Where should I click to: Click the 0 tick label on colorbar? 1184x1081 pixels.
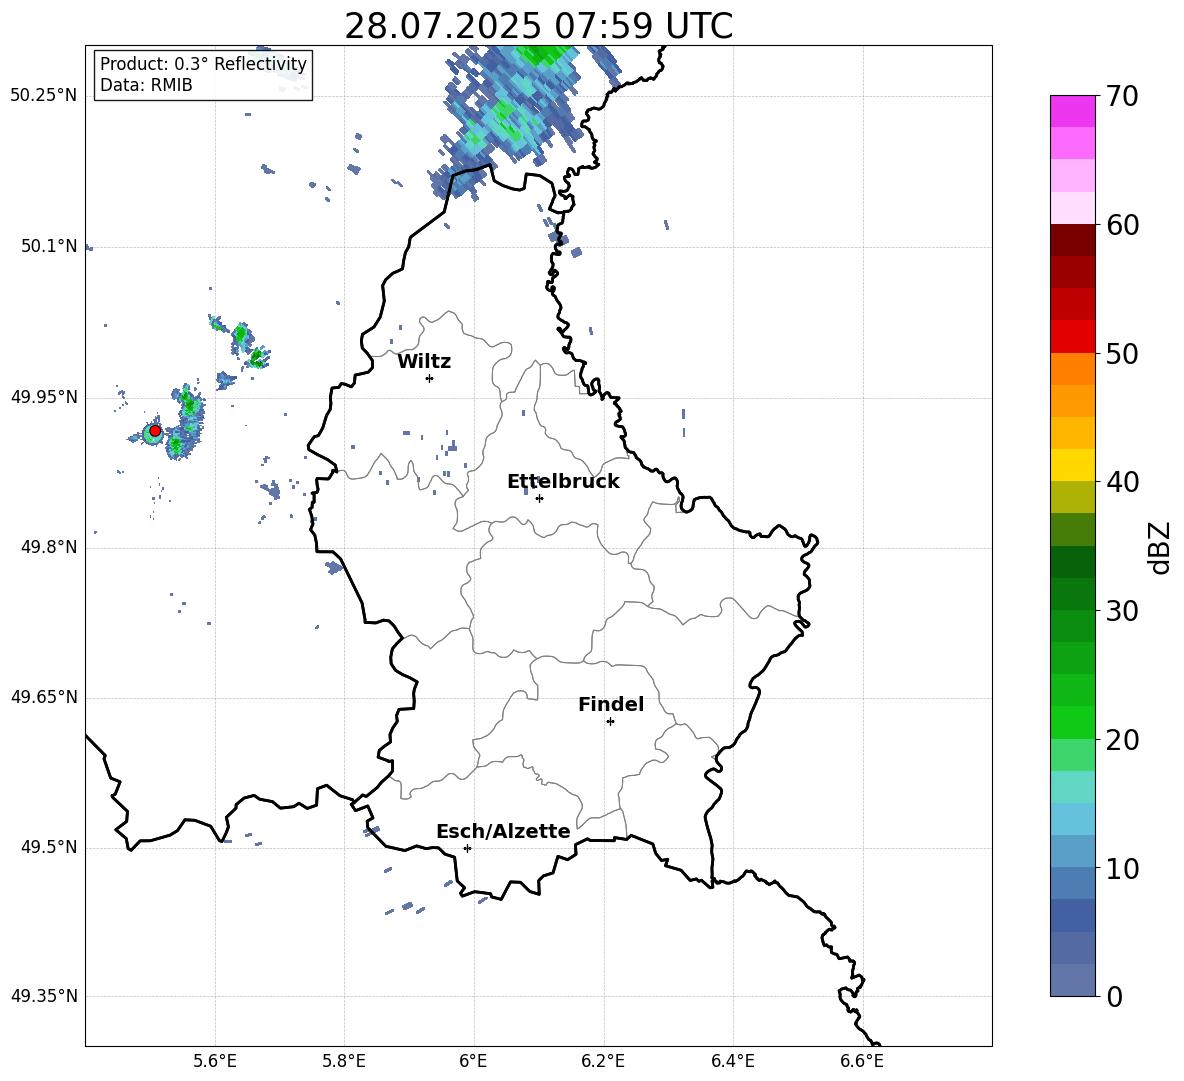tap(1114, 996)
